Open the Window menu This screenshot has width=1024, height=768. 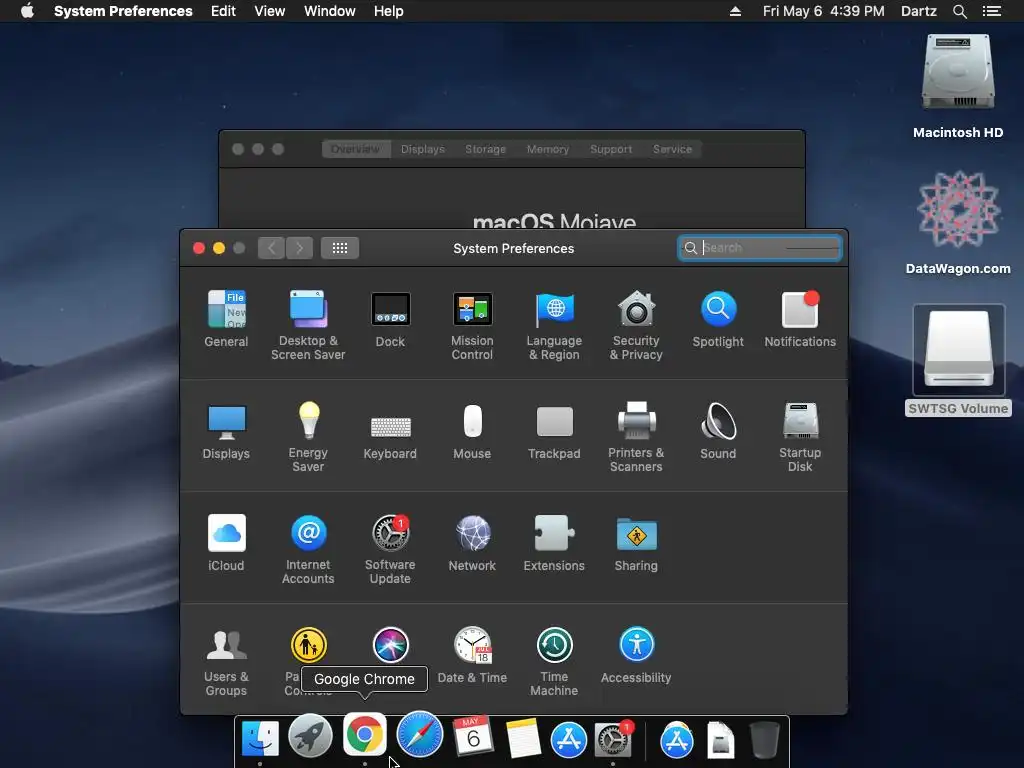point(330,11)
